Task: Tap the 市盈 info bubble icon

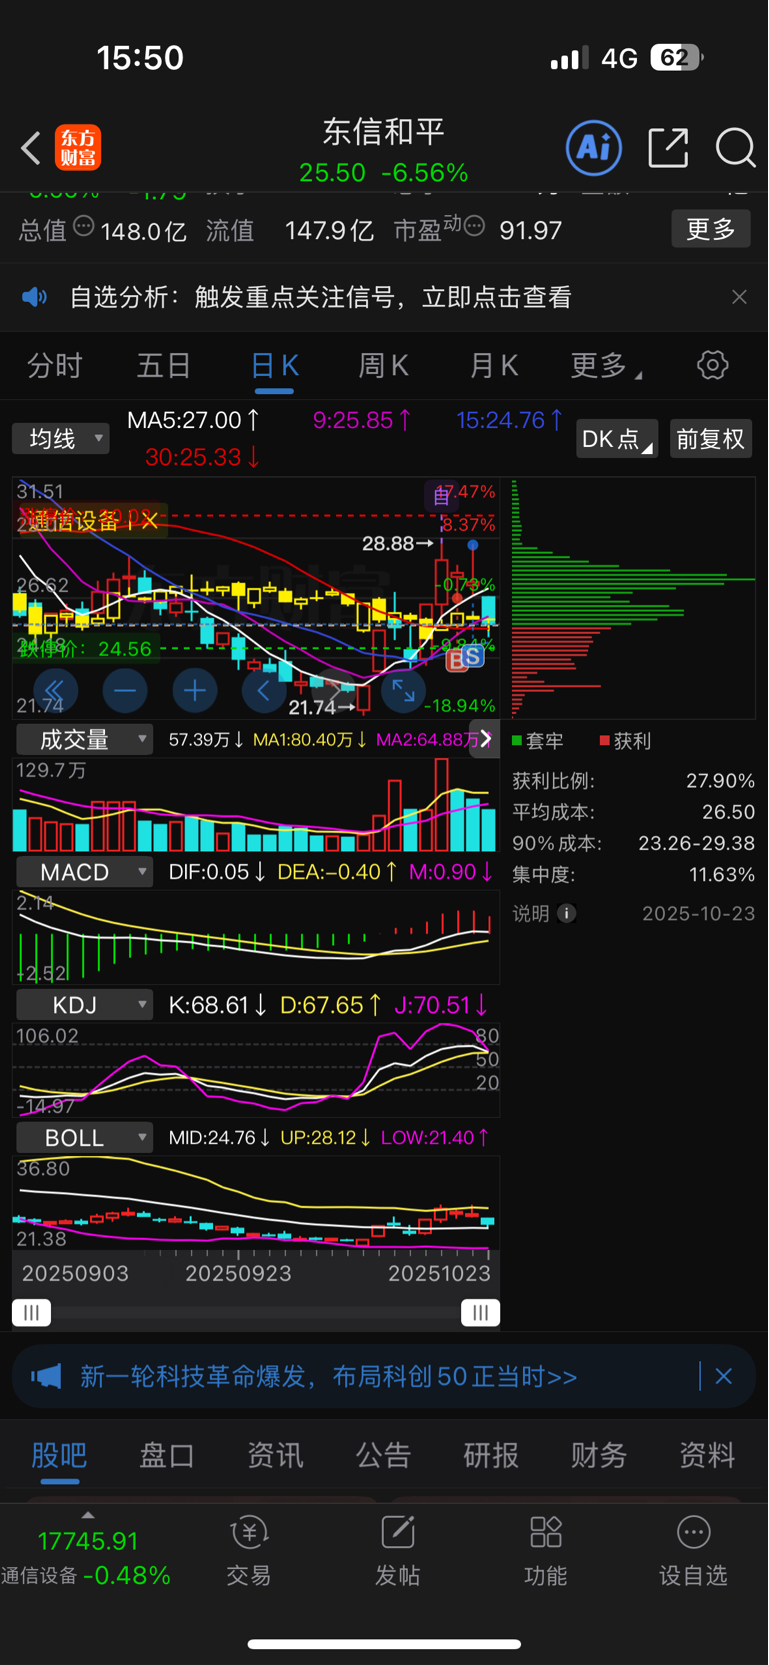Action: coord(474,225)
